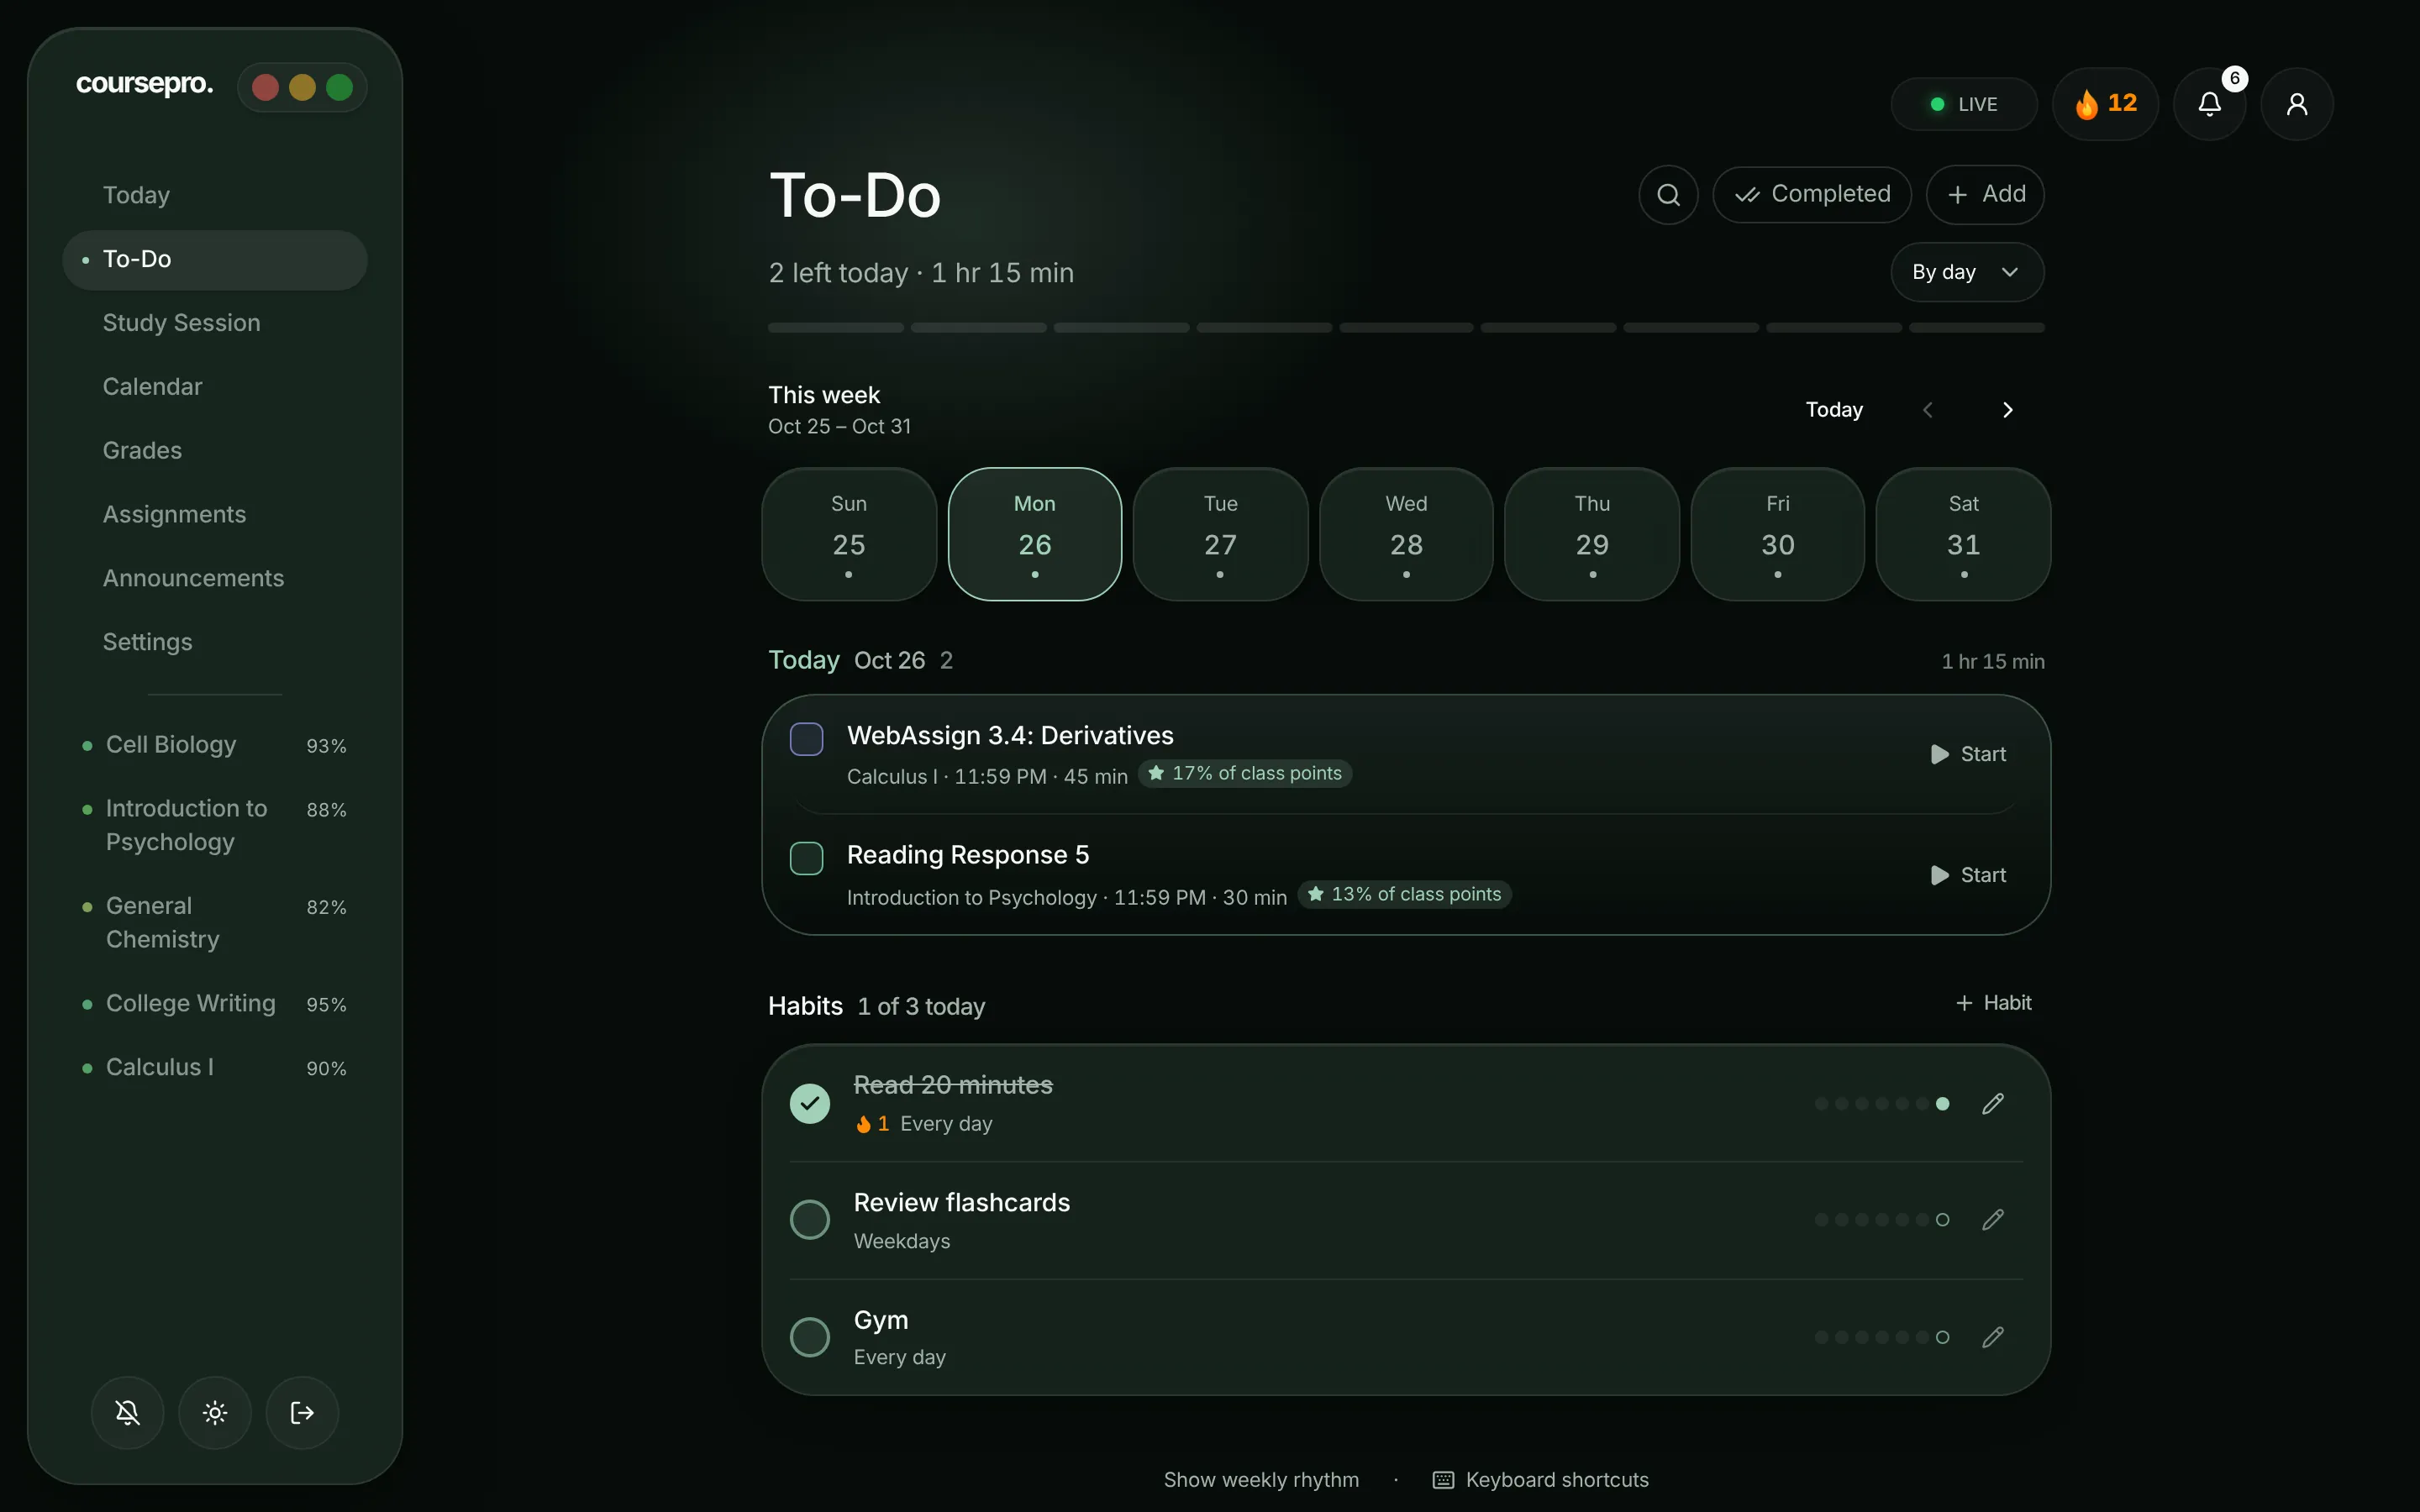Open the By day dropdown

tap(1967, 272)
